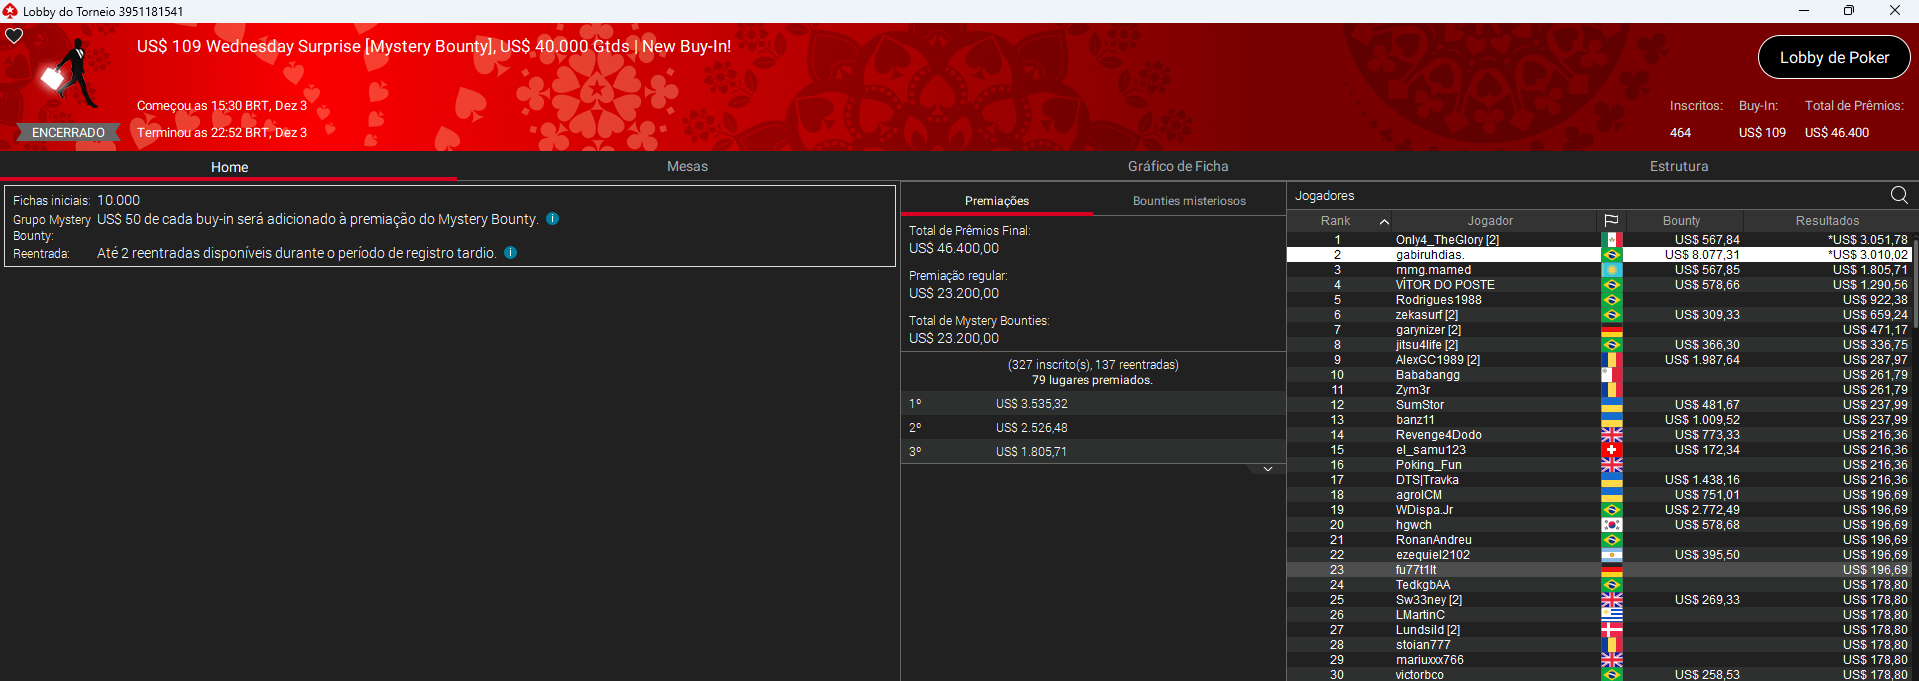Toggle the favorite heart icon
The image size is (1919, 681).
(x=14, y=36)
